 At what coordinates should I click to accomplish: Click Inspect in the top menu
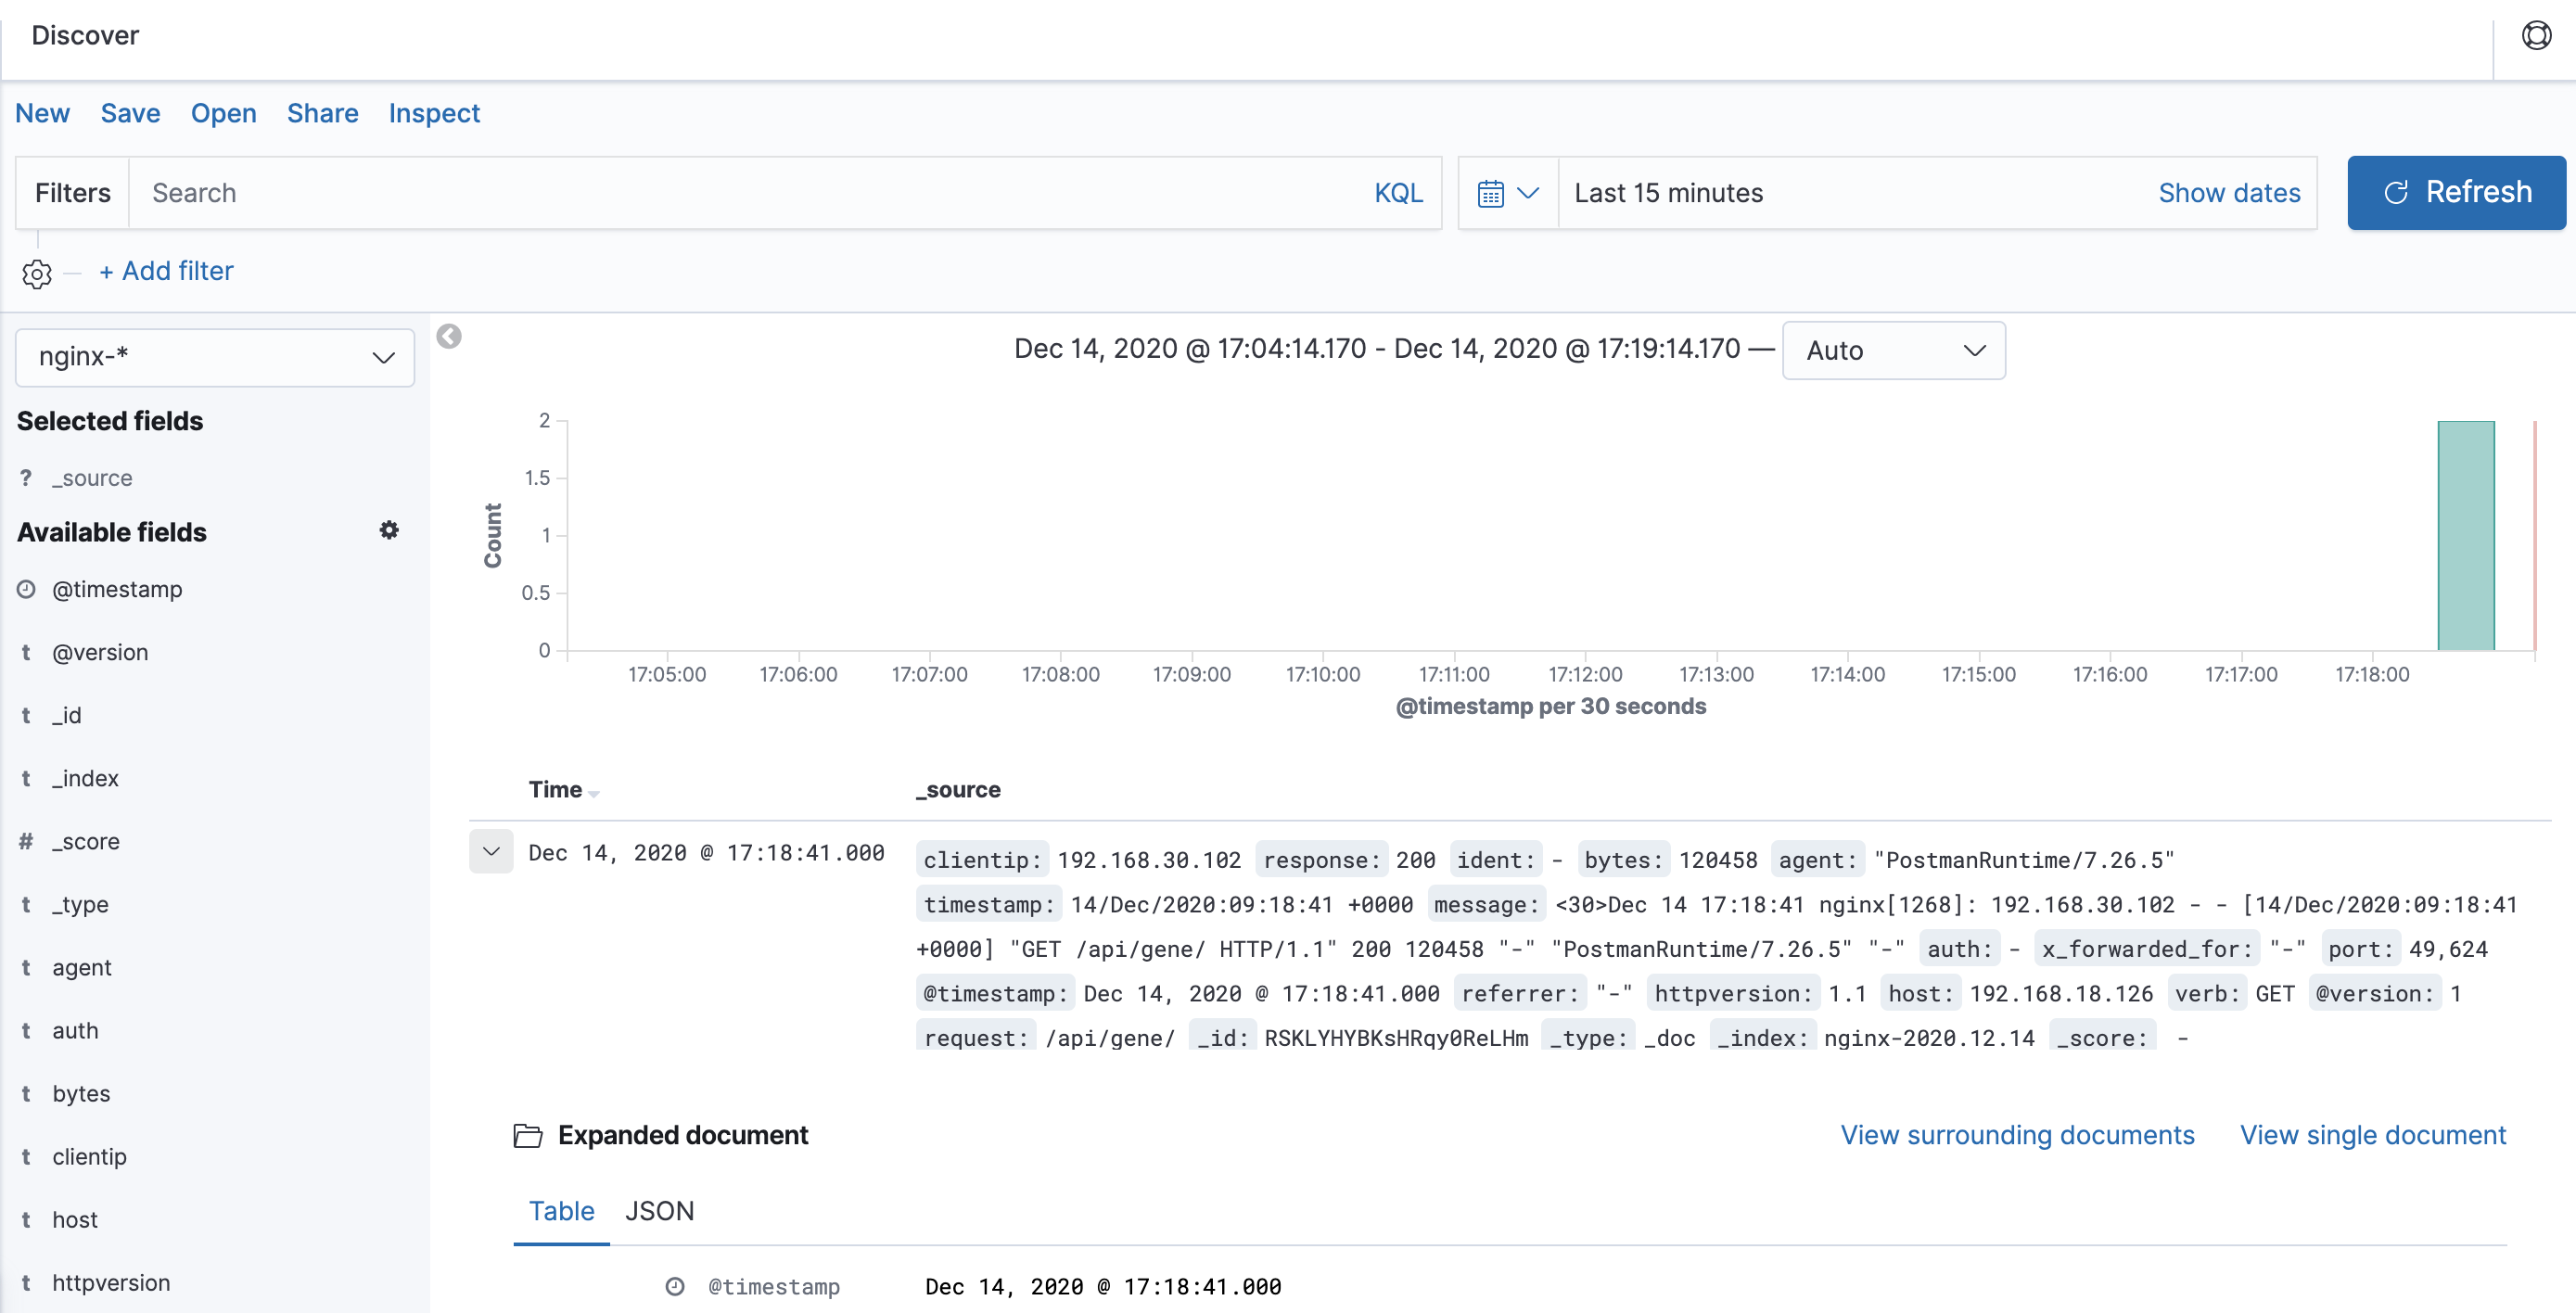[434, 113]
